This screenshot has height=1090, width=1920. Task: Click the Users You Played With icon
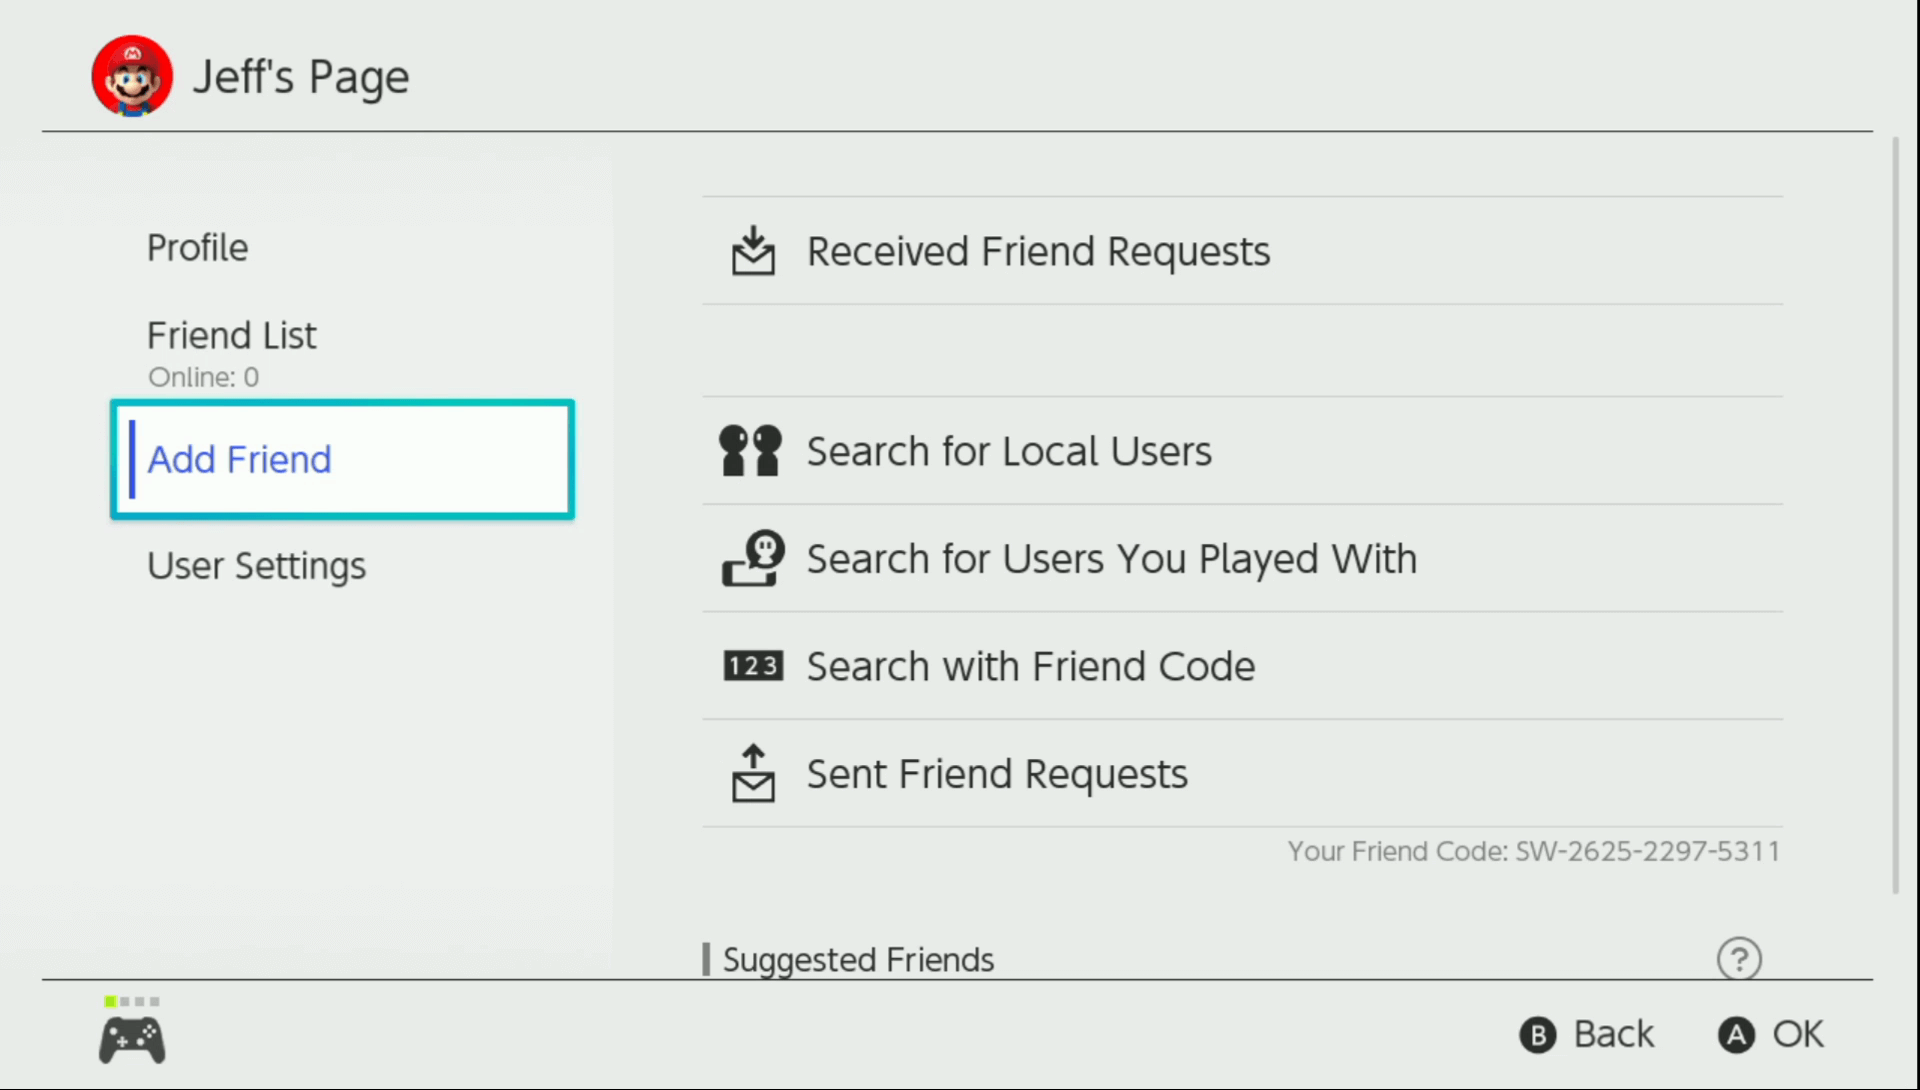753,558
